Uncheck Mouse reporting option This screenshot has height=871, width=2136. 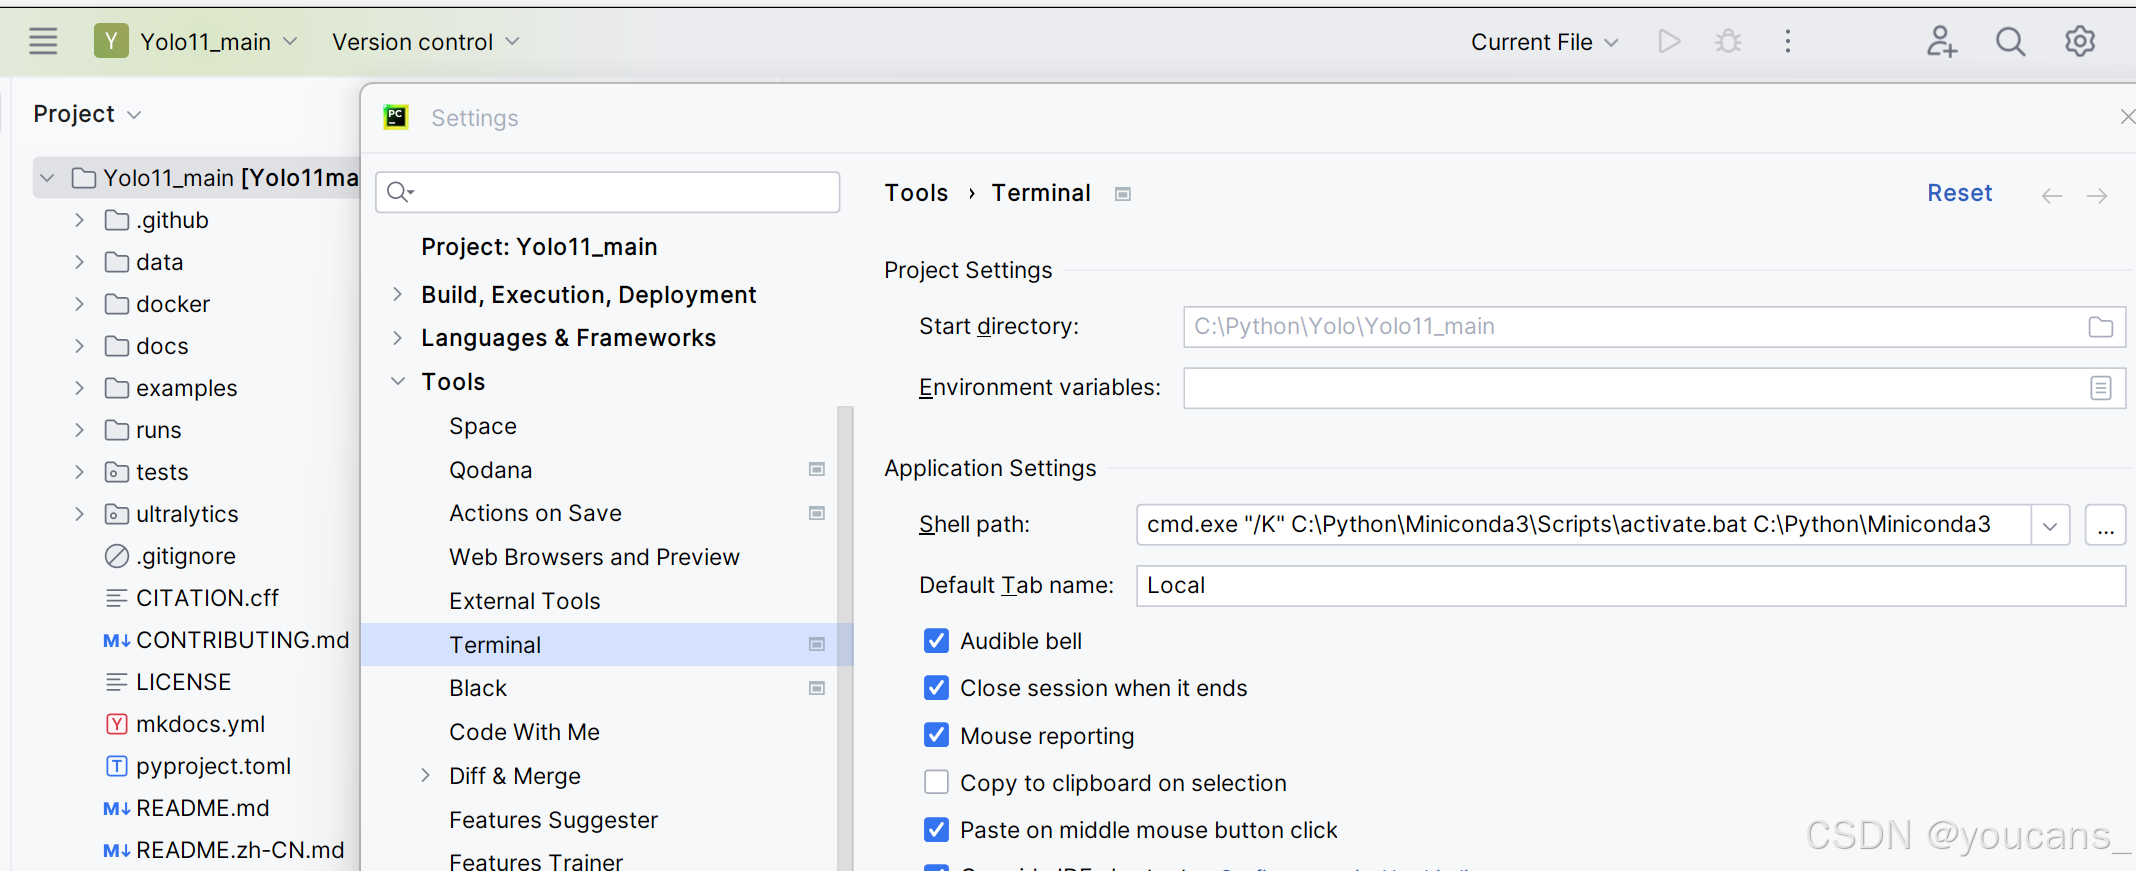coord(936,735)
